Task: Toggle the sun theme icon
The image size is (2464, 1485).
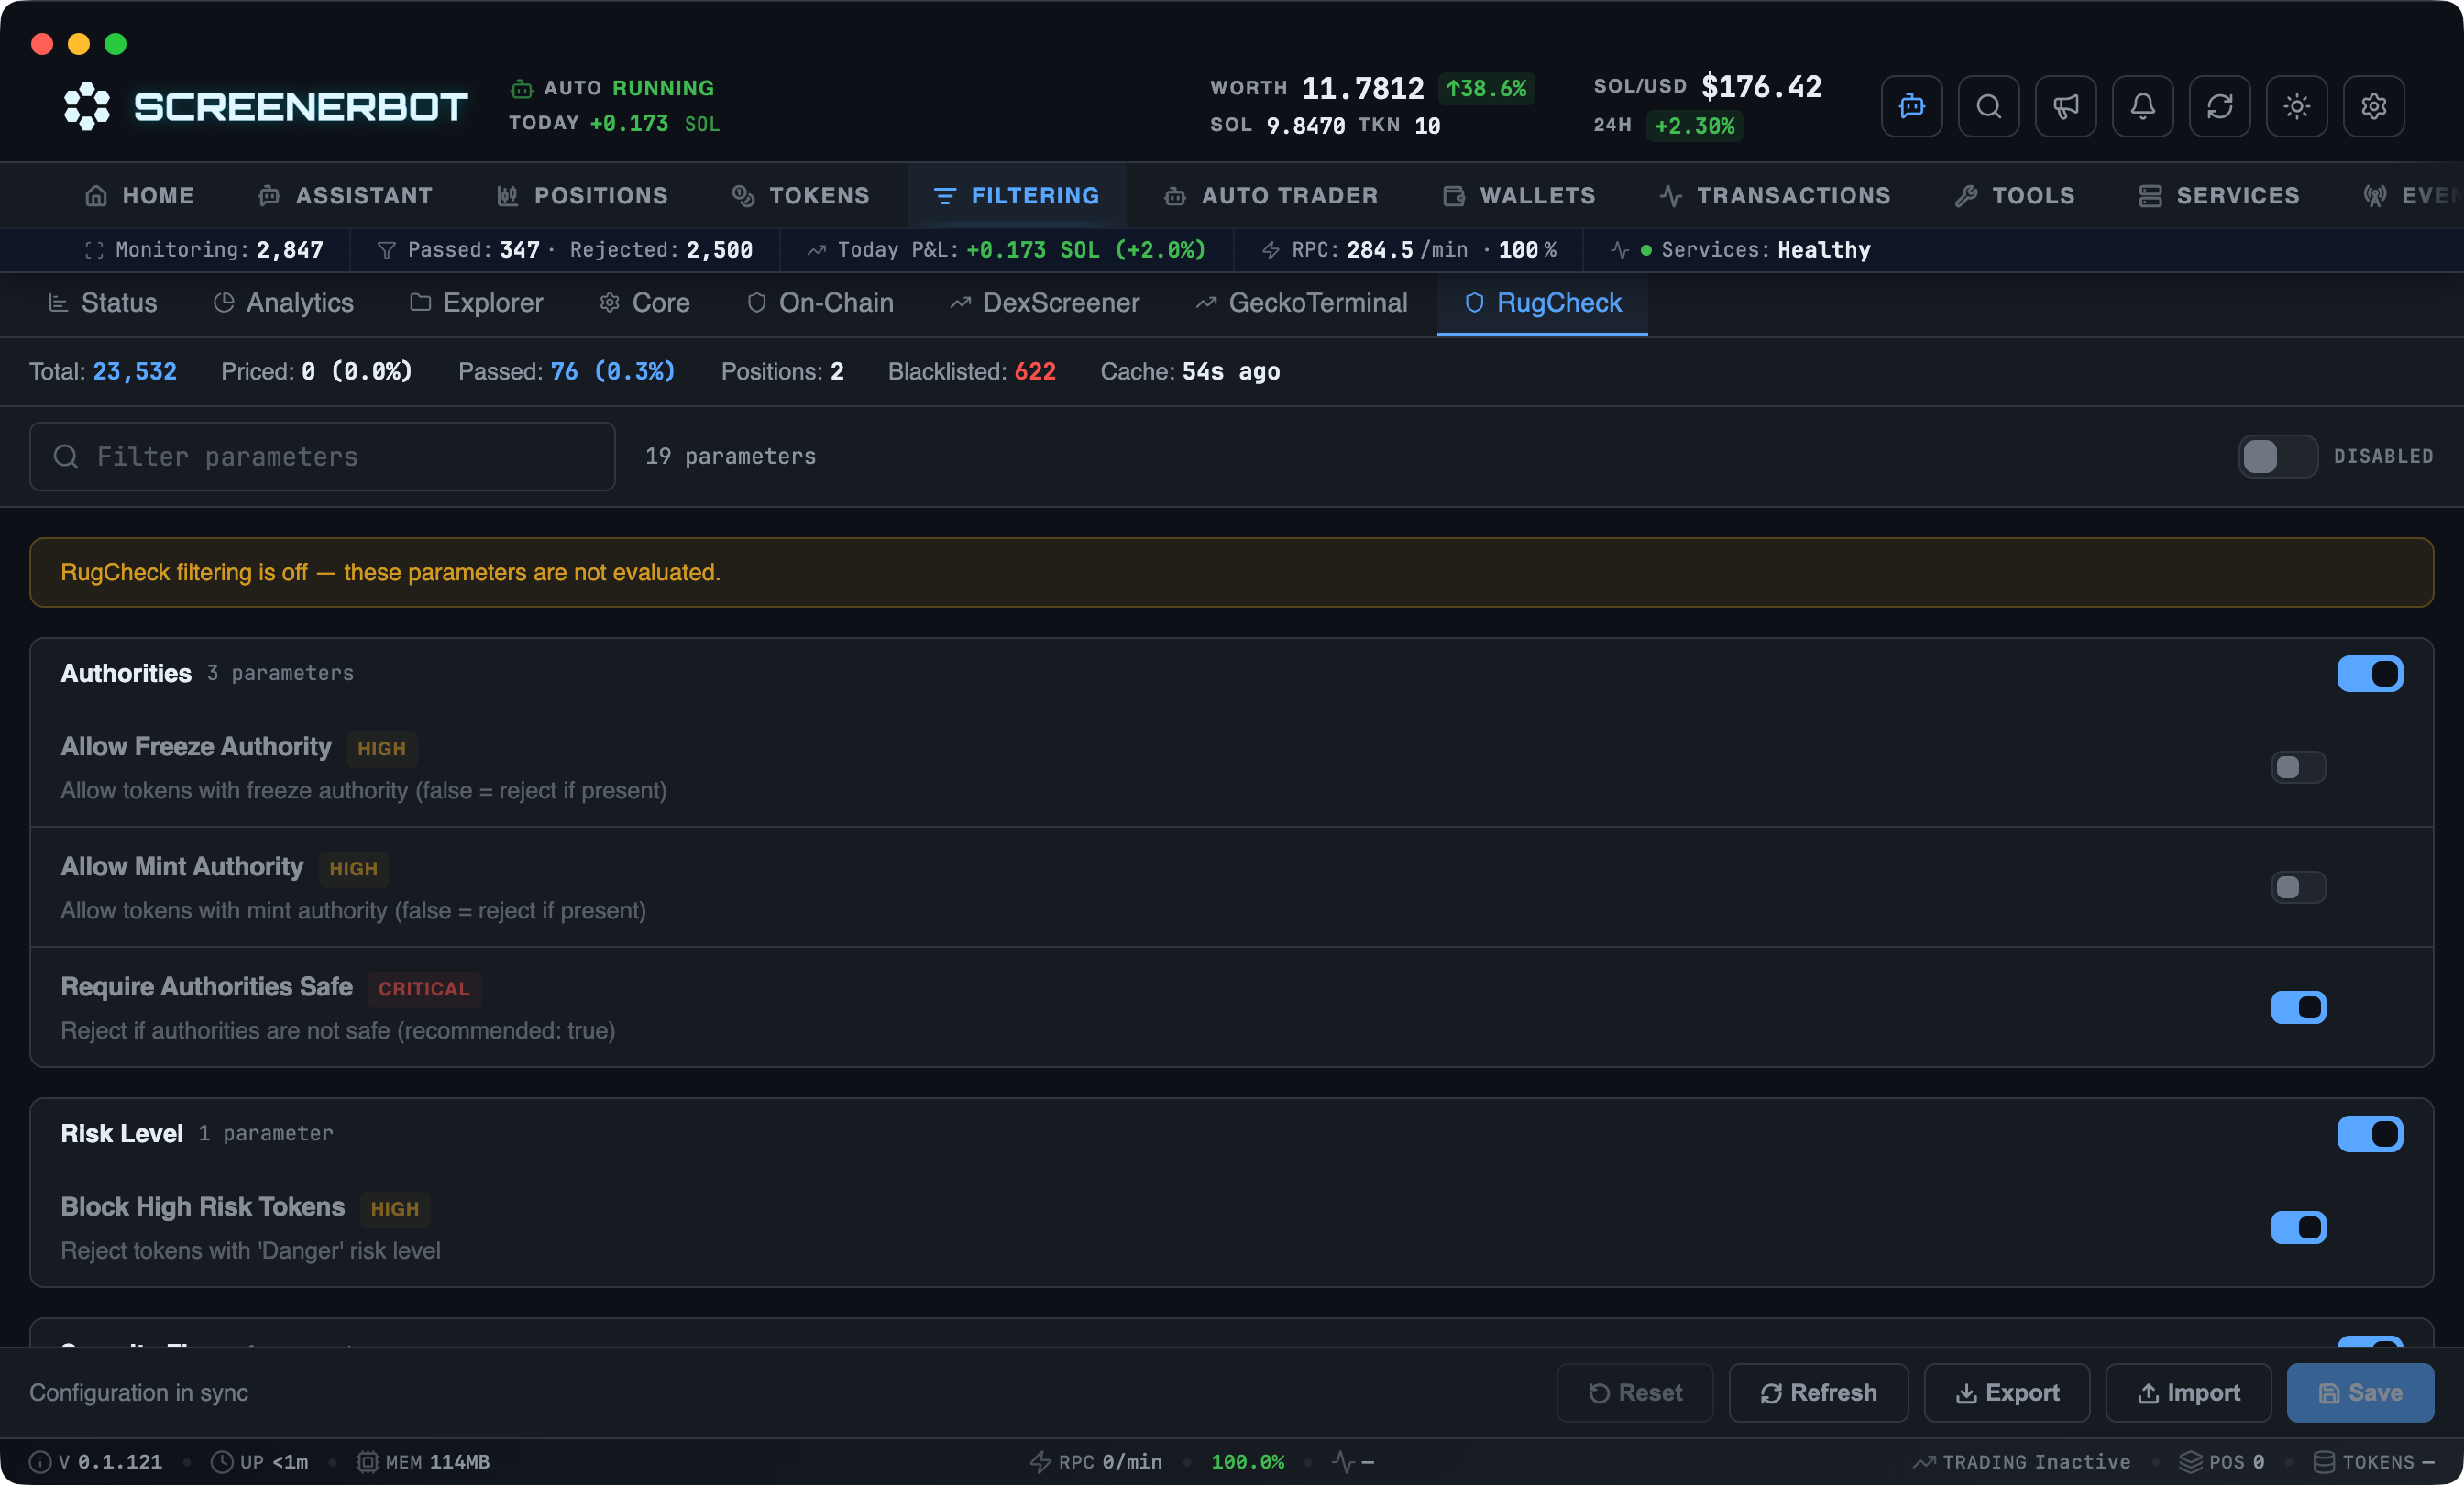Action: 2296,106
